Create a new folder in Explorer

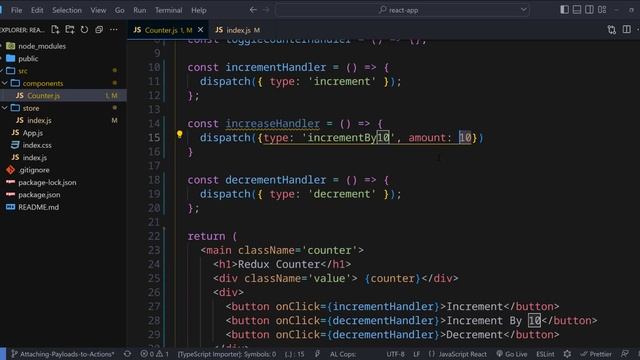pyautogui.click(x=70, y=29)
